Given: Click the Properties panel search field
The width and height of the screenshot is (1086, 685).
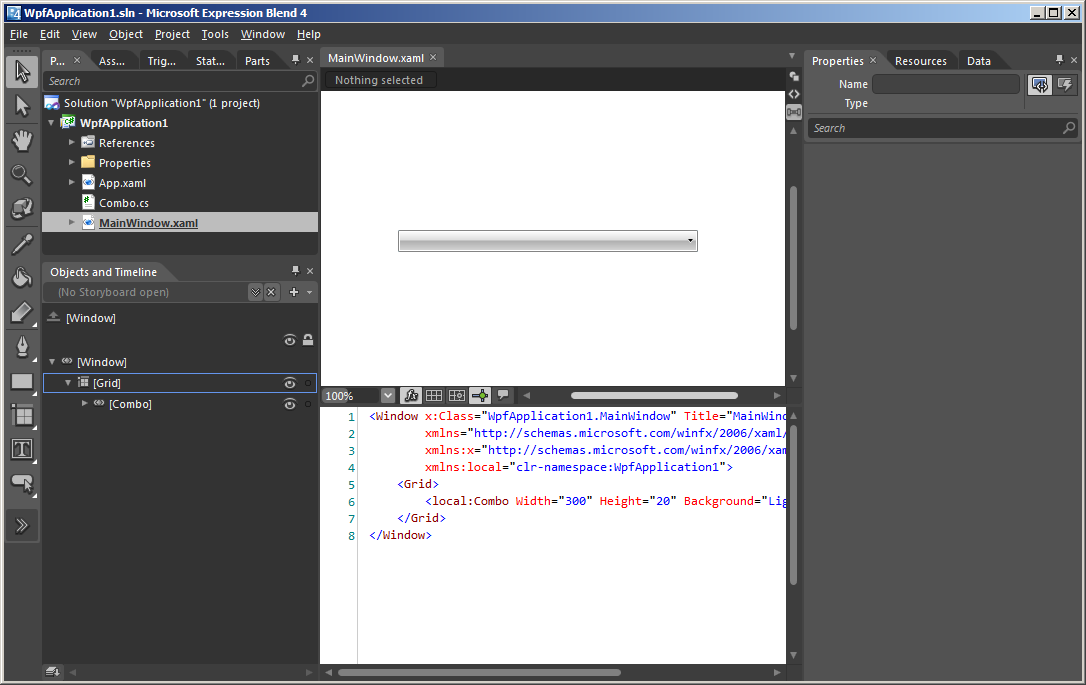Looking at the screenshot, I should coord(935,128).
